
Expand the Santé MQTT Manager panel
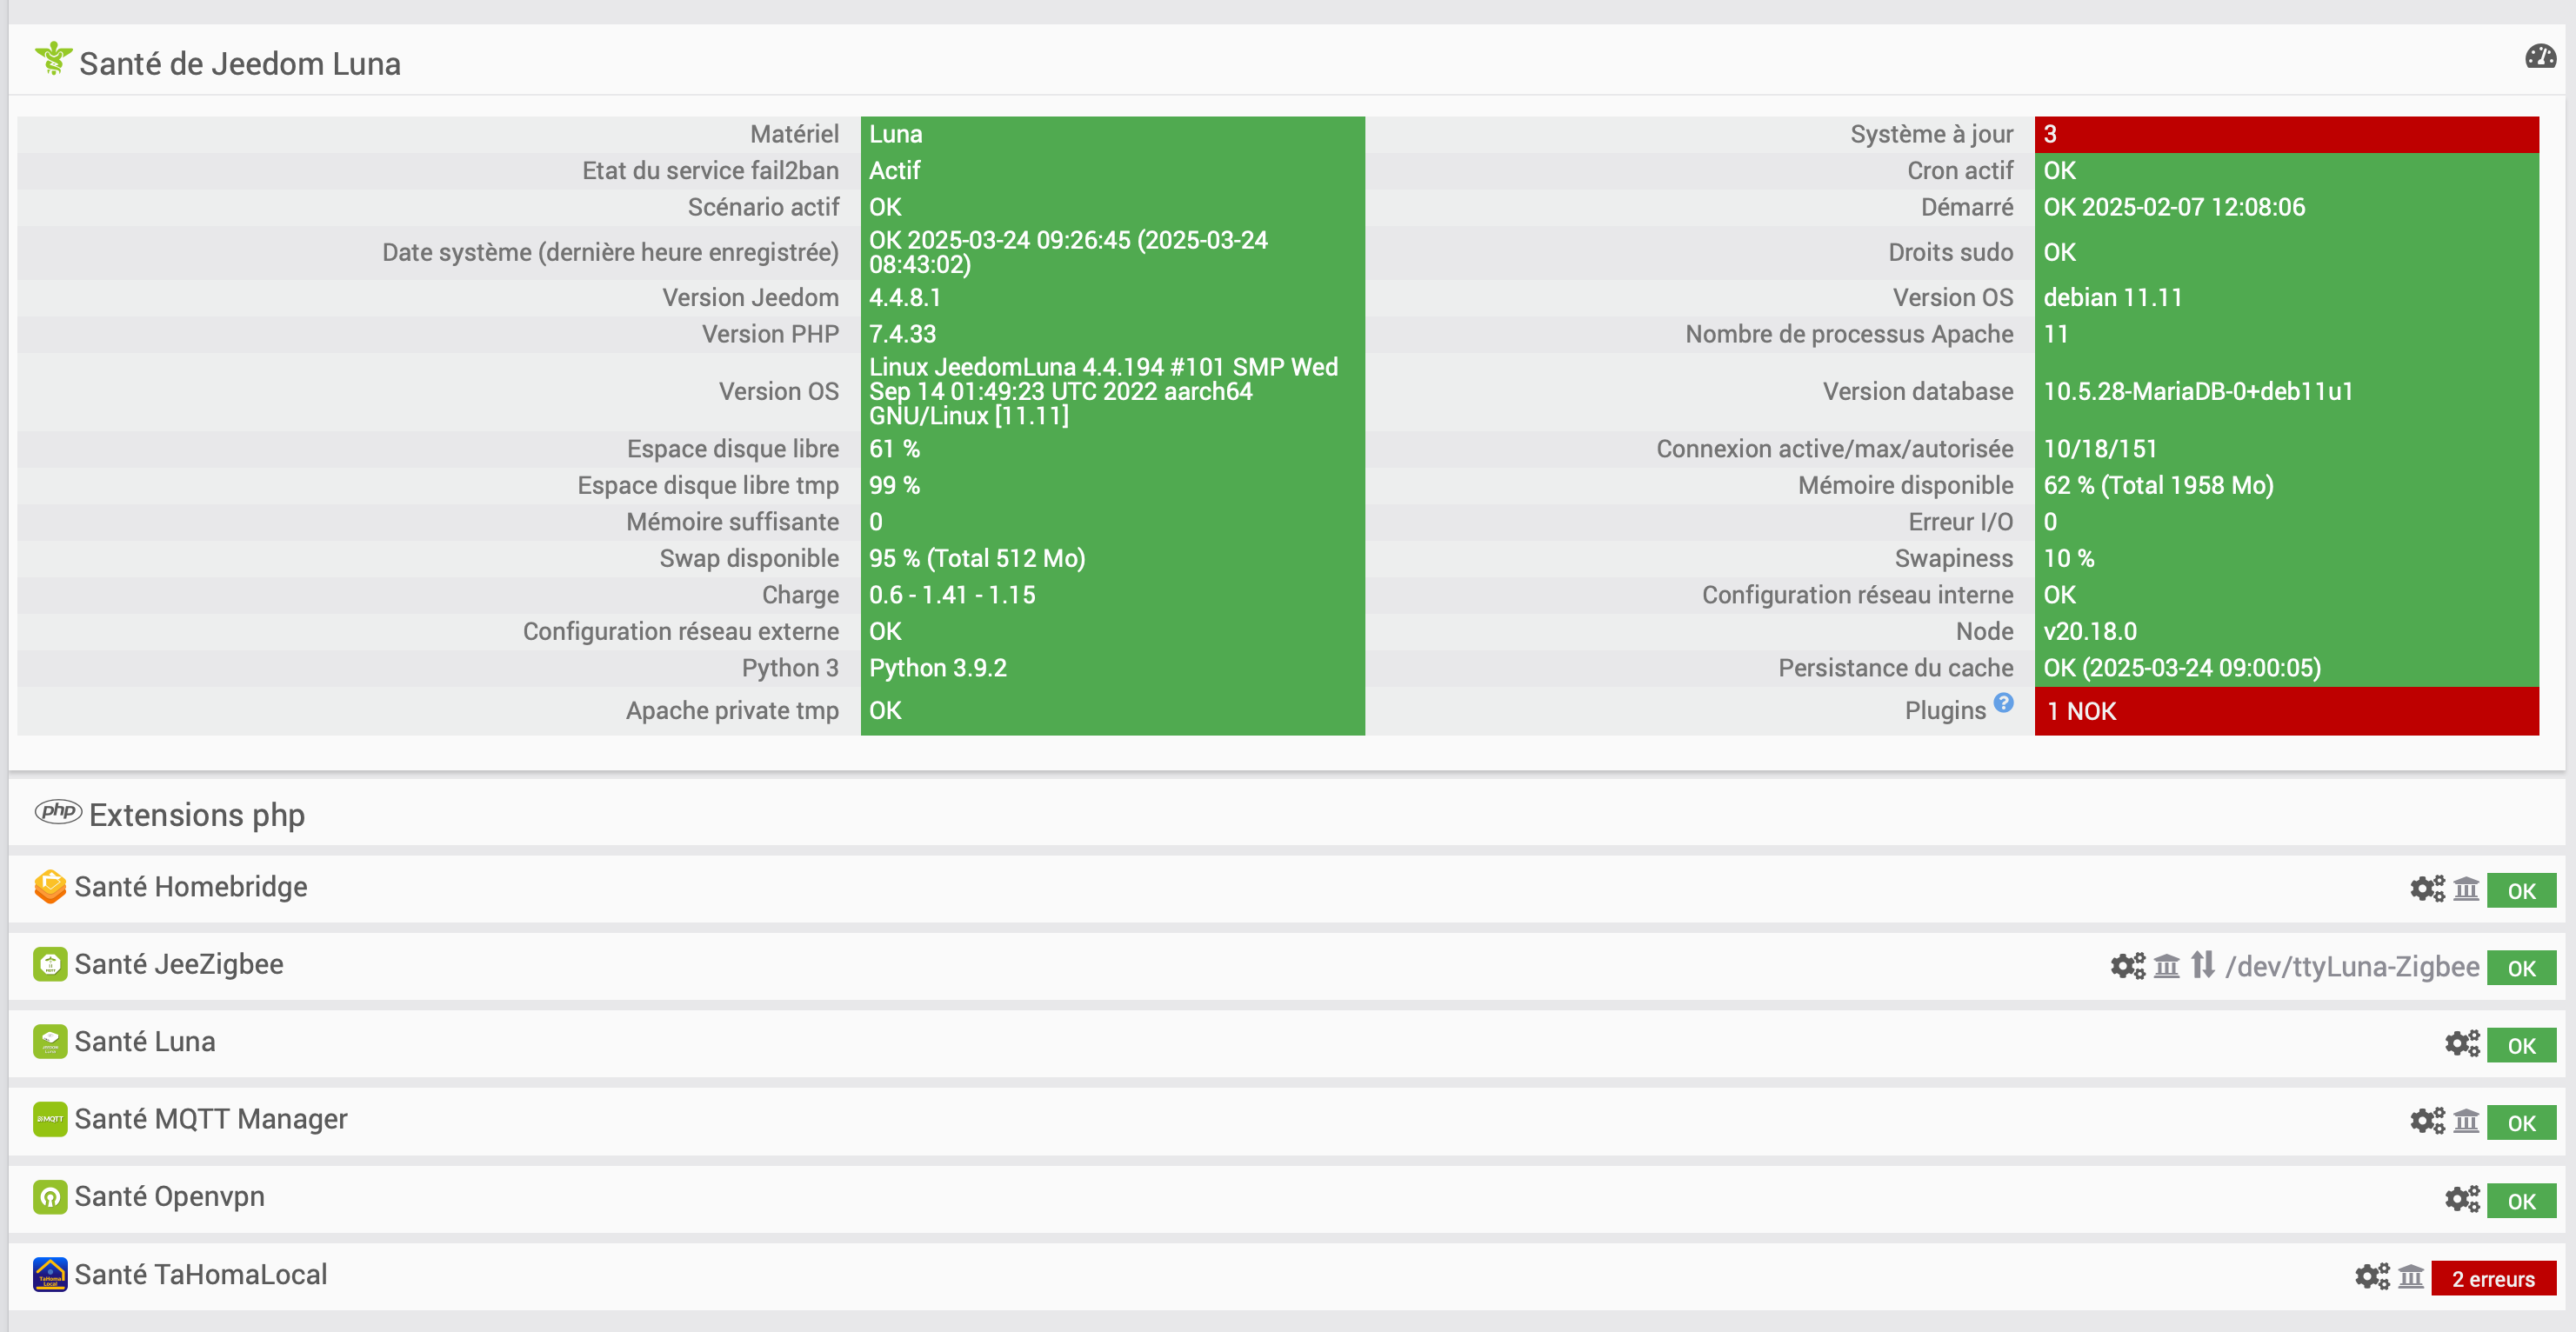(1287, 1121)
